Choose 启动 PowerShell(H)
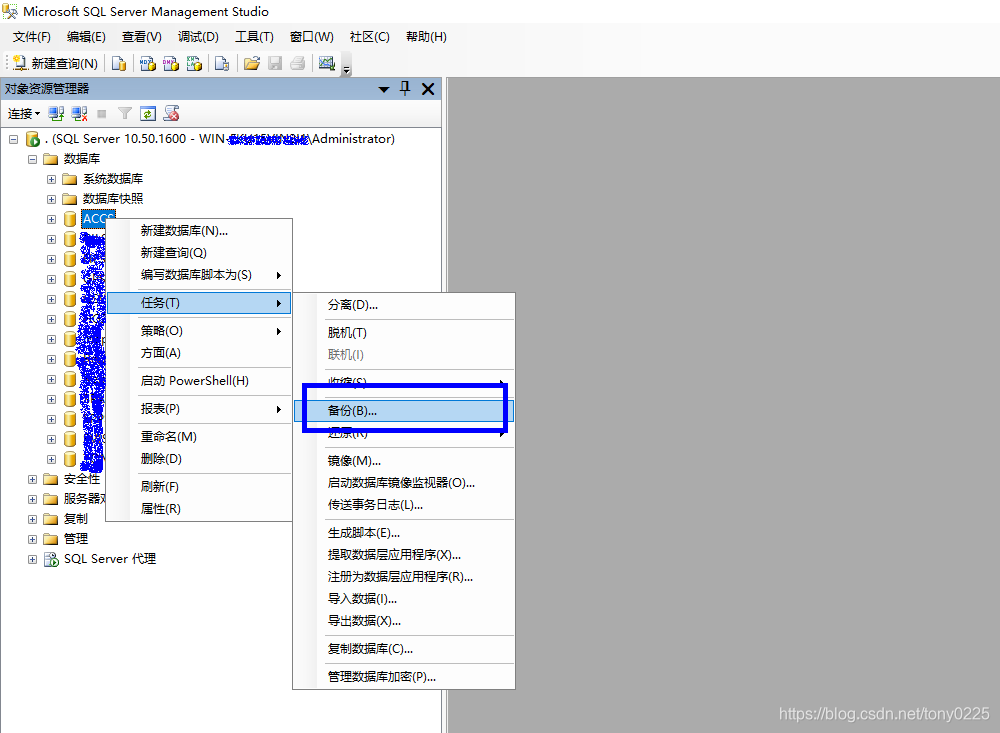Screen dimensions: 1000x733 pos(199,381)
